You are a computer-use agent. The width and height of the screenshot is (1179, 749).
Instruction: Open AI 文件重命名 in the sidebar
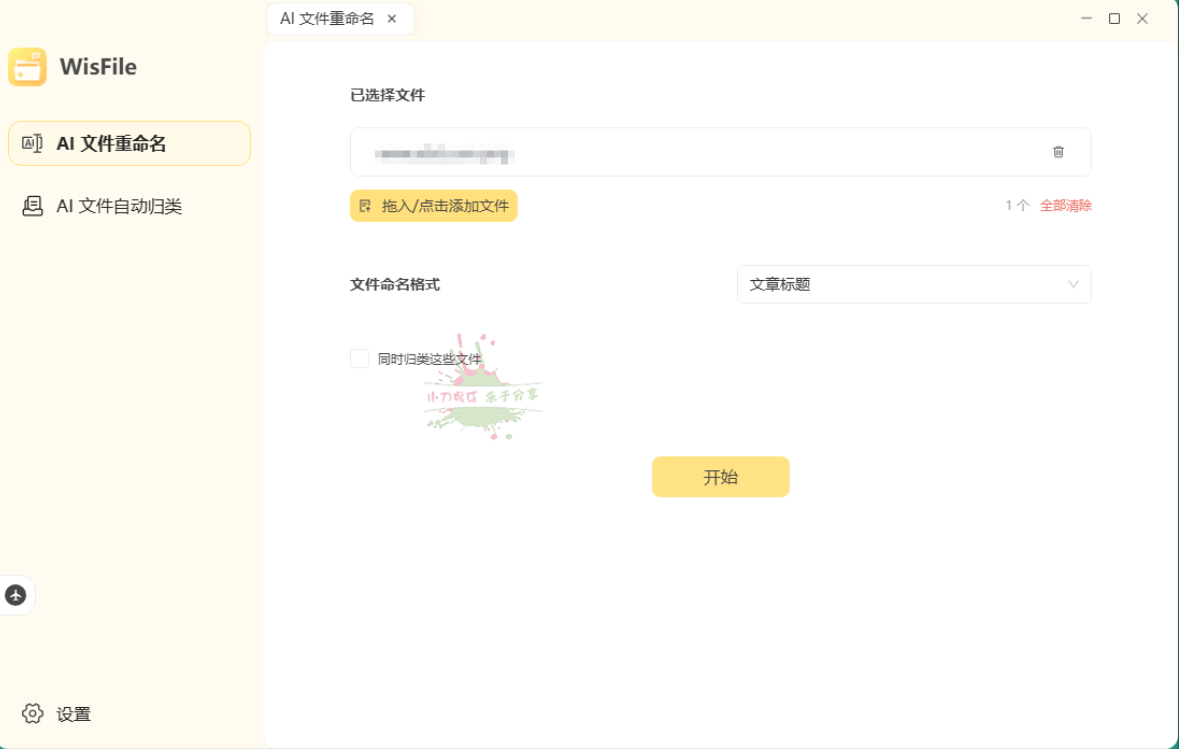pyautogui.click(x=129, y=144)
